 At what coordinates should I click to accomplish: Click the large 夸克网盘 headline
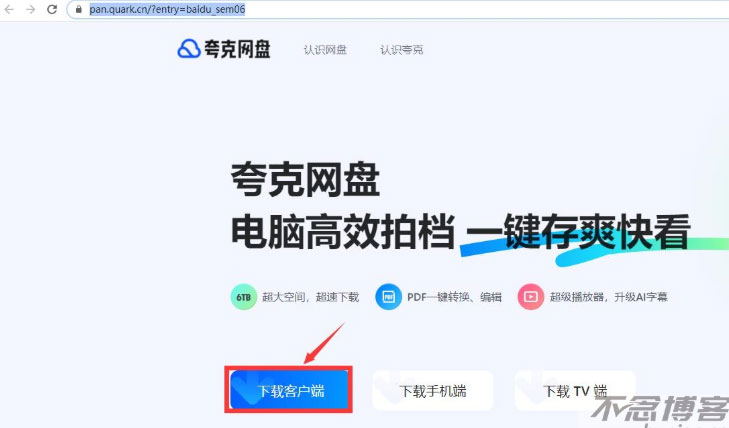(305, 179)
